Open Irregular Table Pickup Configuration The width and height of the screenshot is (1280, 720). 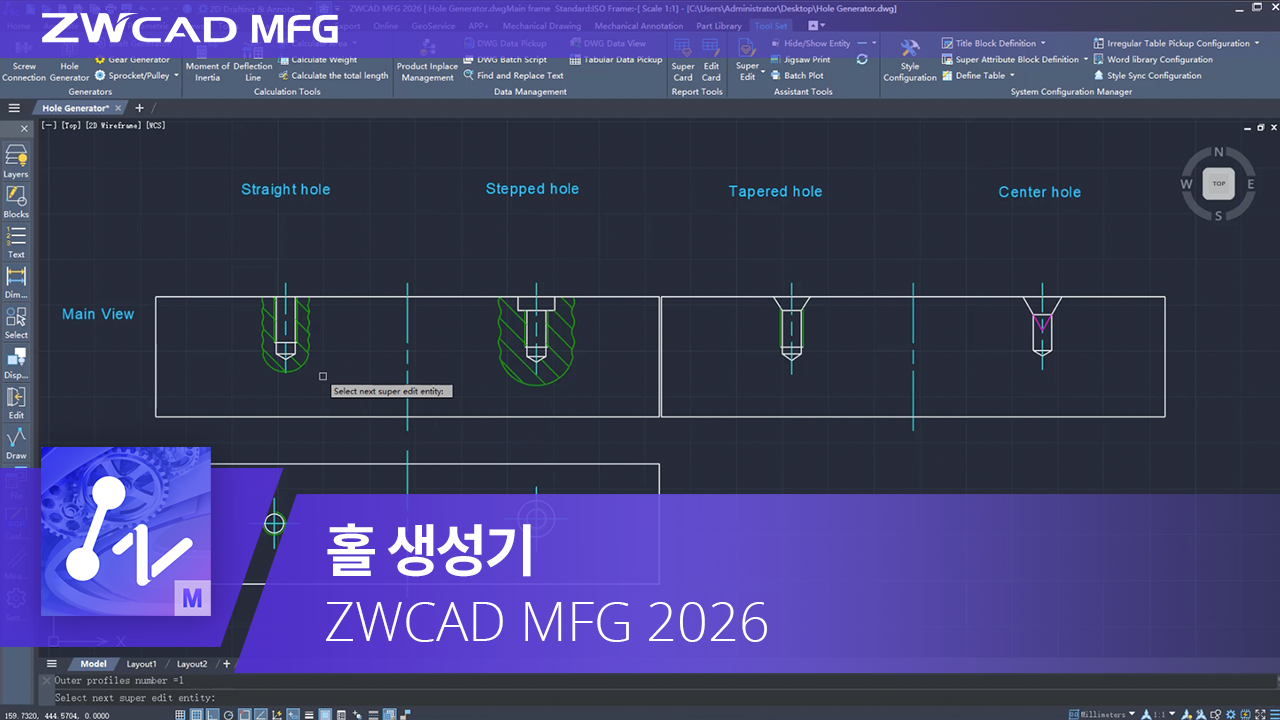1171,44
